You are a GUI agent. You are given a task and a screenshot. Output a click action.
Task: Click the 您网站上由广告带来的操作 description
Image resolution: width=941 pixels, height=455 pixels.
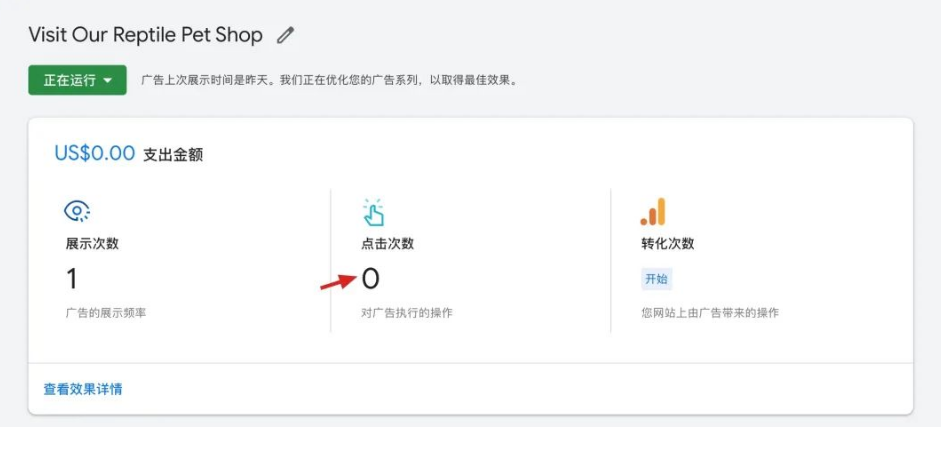pyautogui.click(x=709, y=313)
